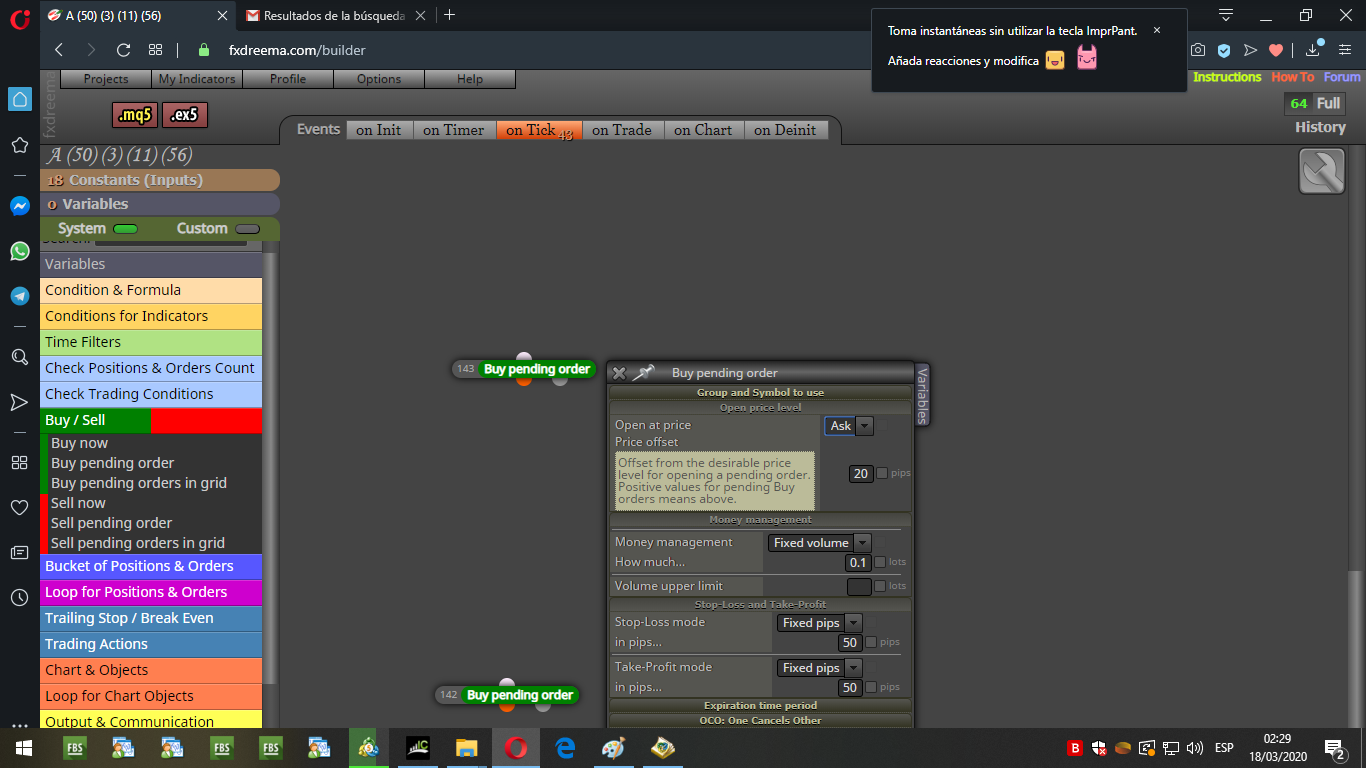Screen dimensions: 1366x768
Task: Open the Projects menu
Action: point(106,79)
